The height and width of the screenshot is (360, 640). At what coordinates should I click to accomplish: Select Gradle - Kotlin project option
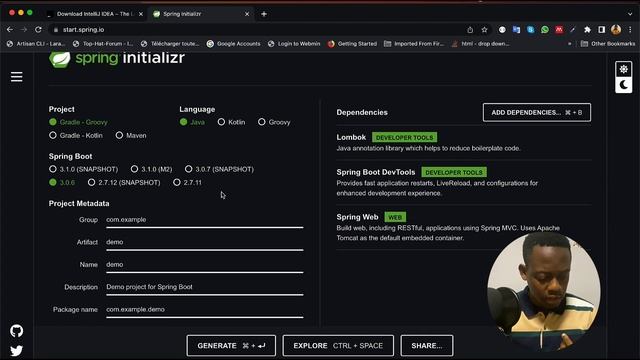[x=76, y=135]
